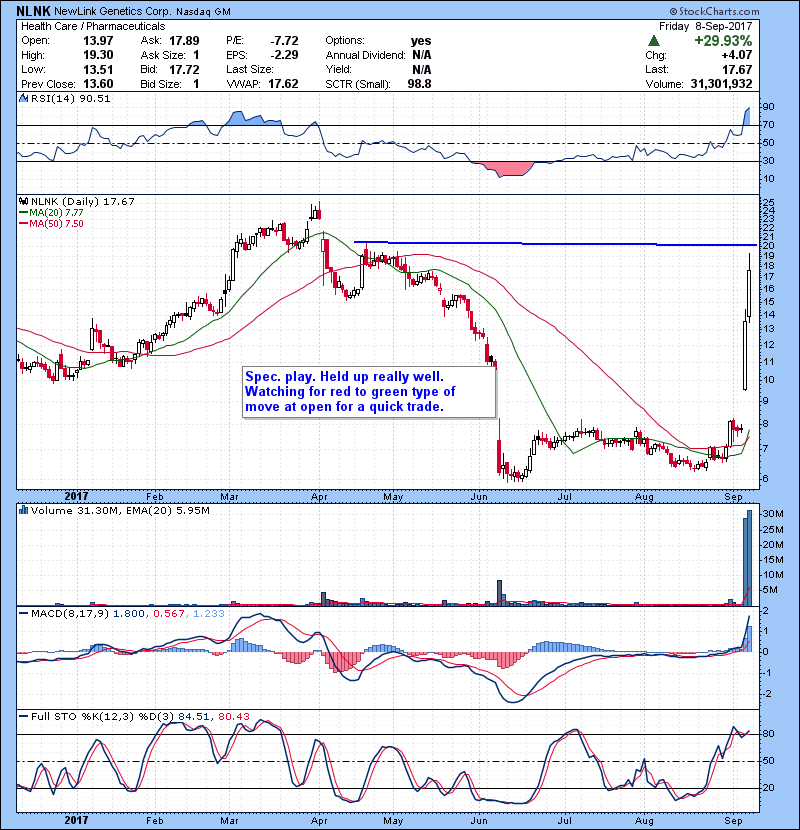Click the blue horizontal resistance line near 20
The image size is (800, 830).
[x=555, y=243]
